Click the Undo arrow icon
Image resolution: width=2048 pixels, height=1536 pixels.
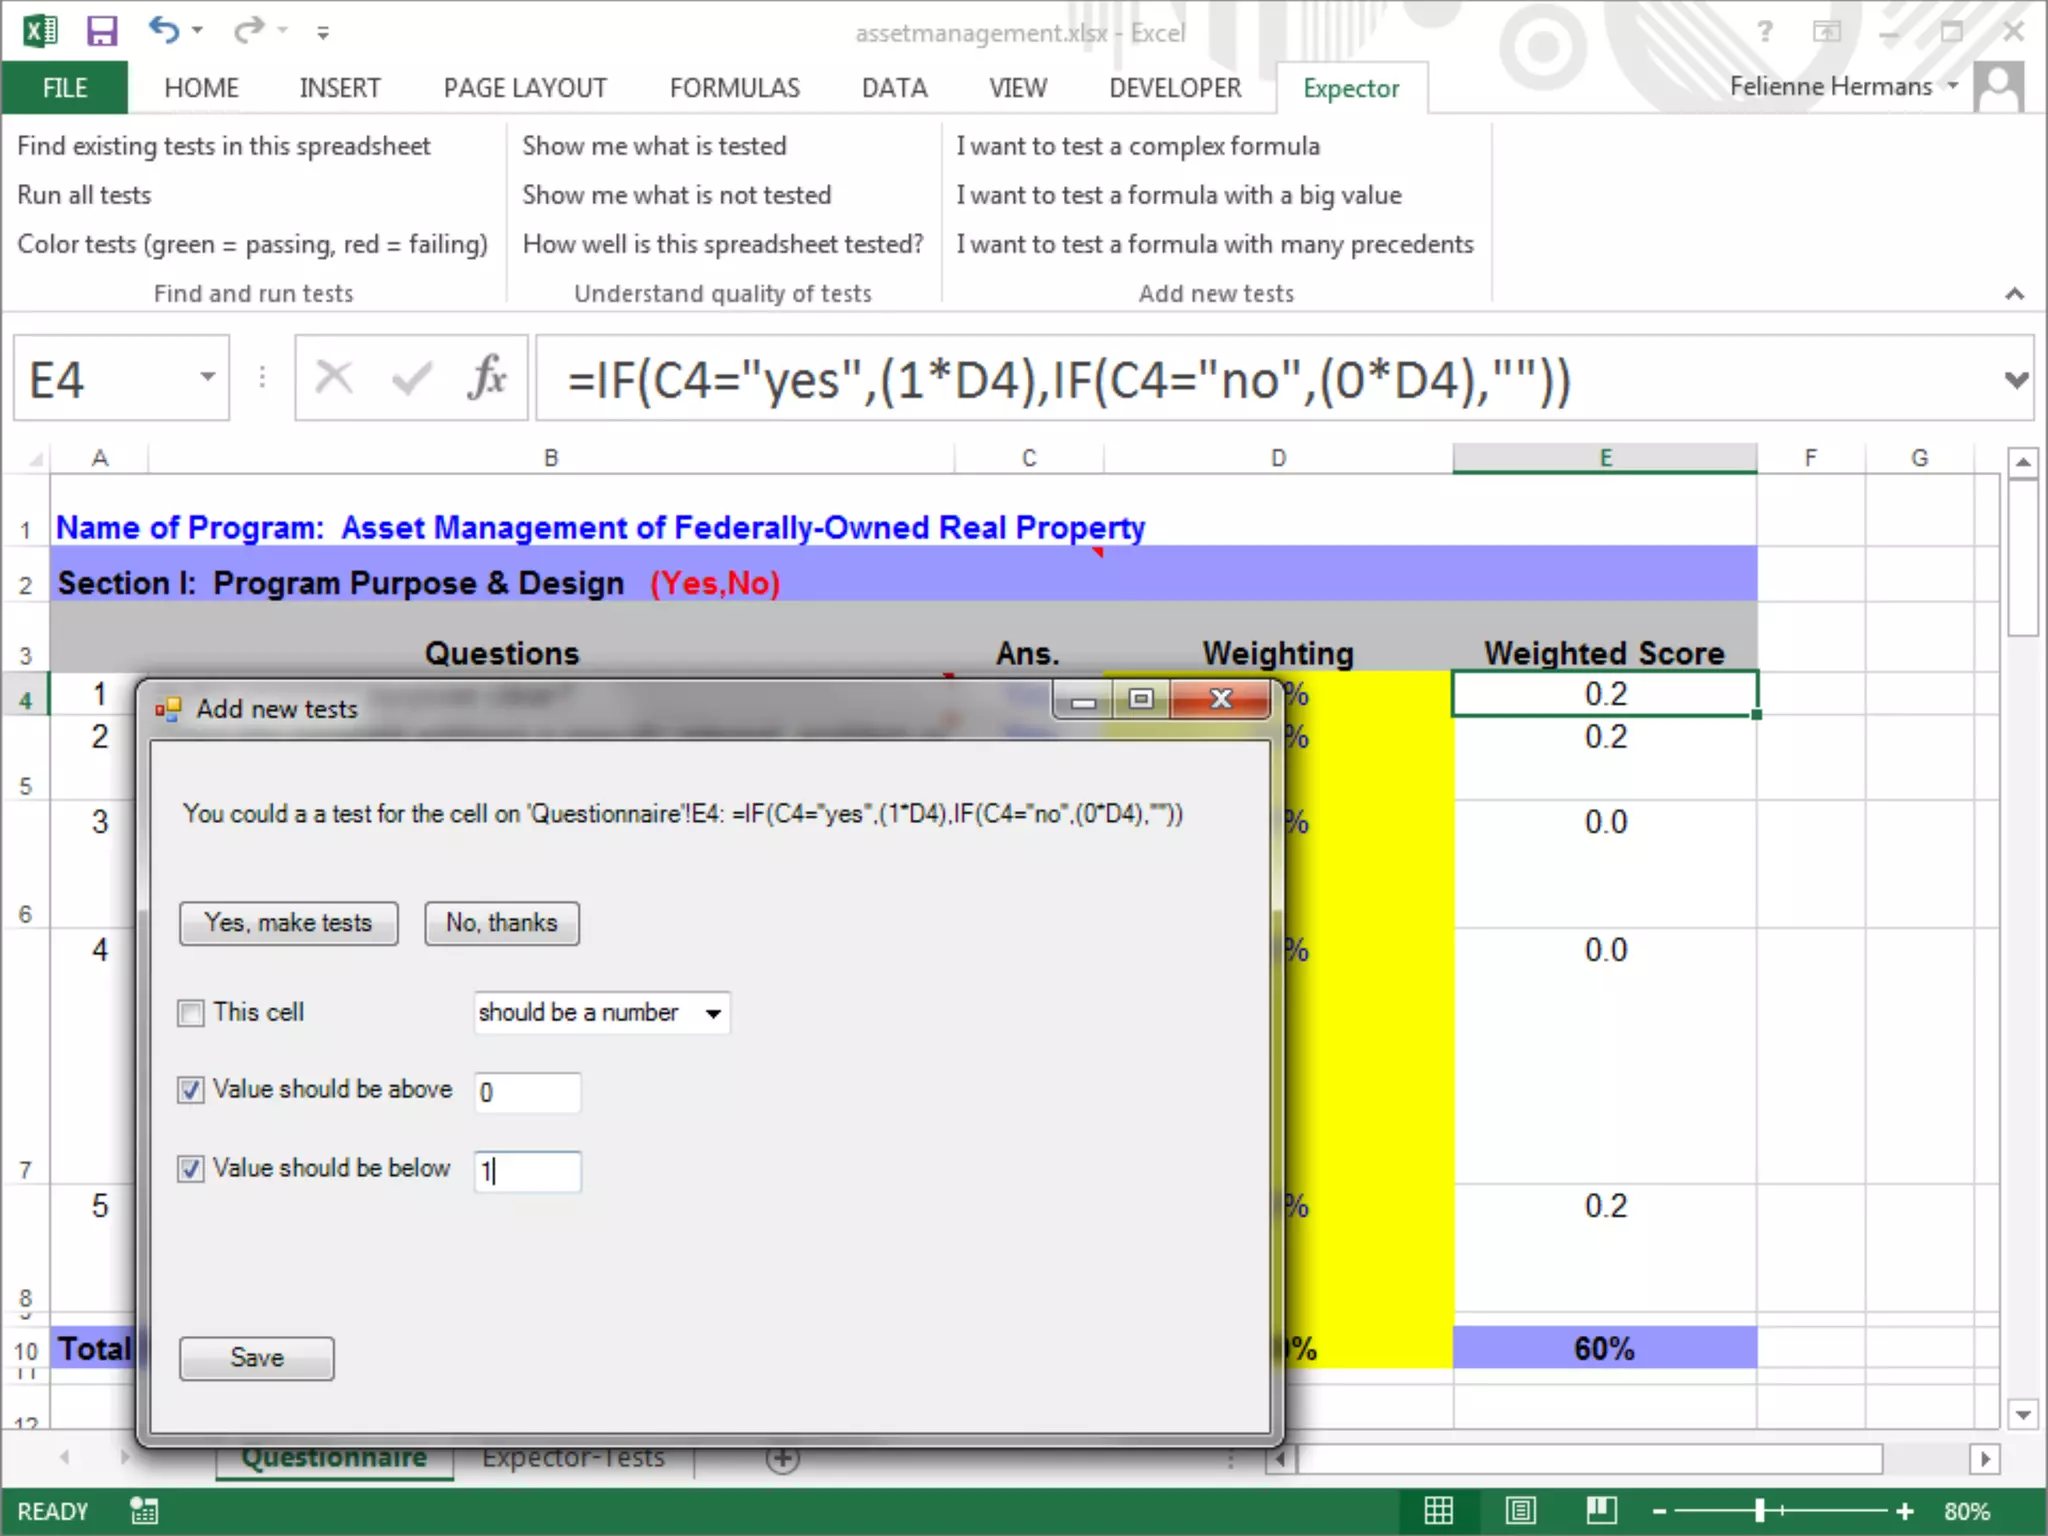coord(163,31)
